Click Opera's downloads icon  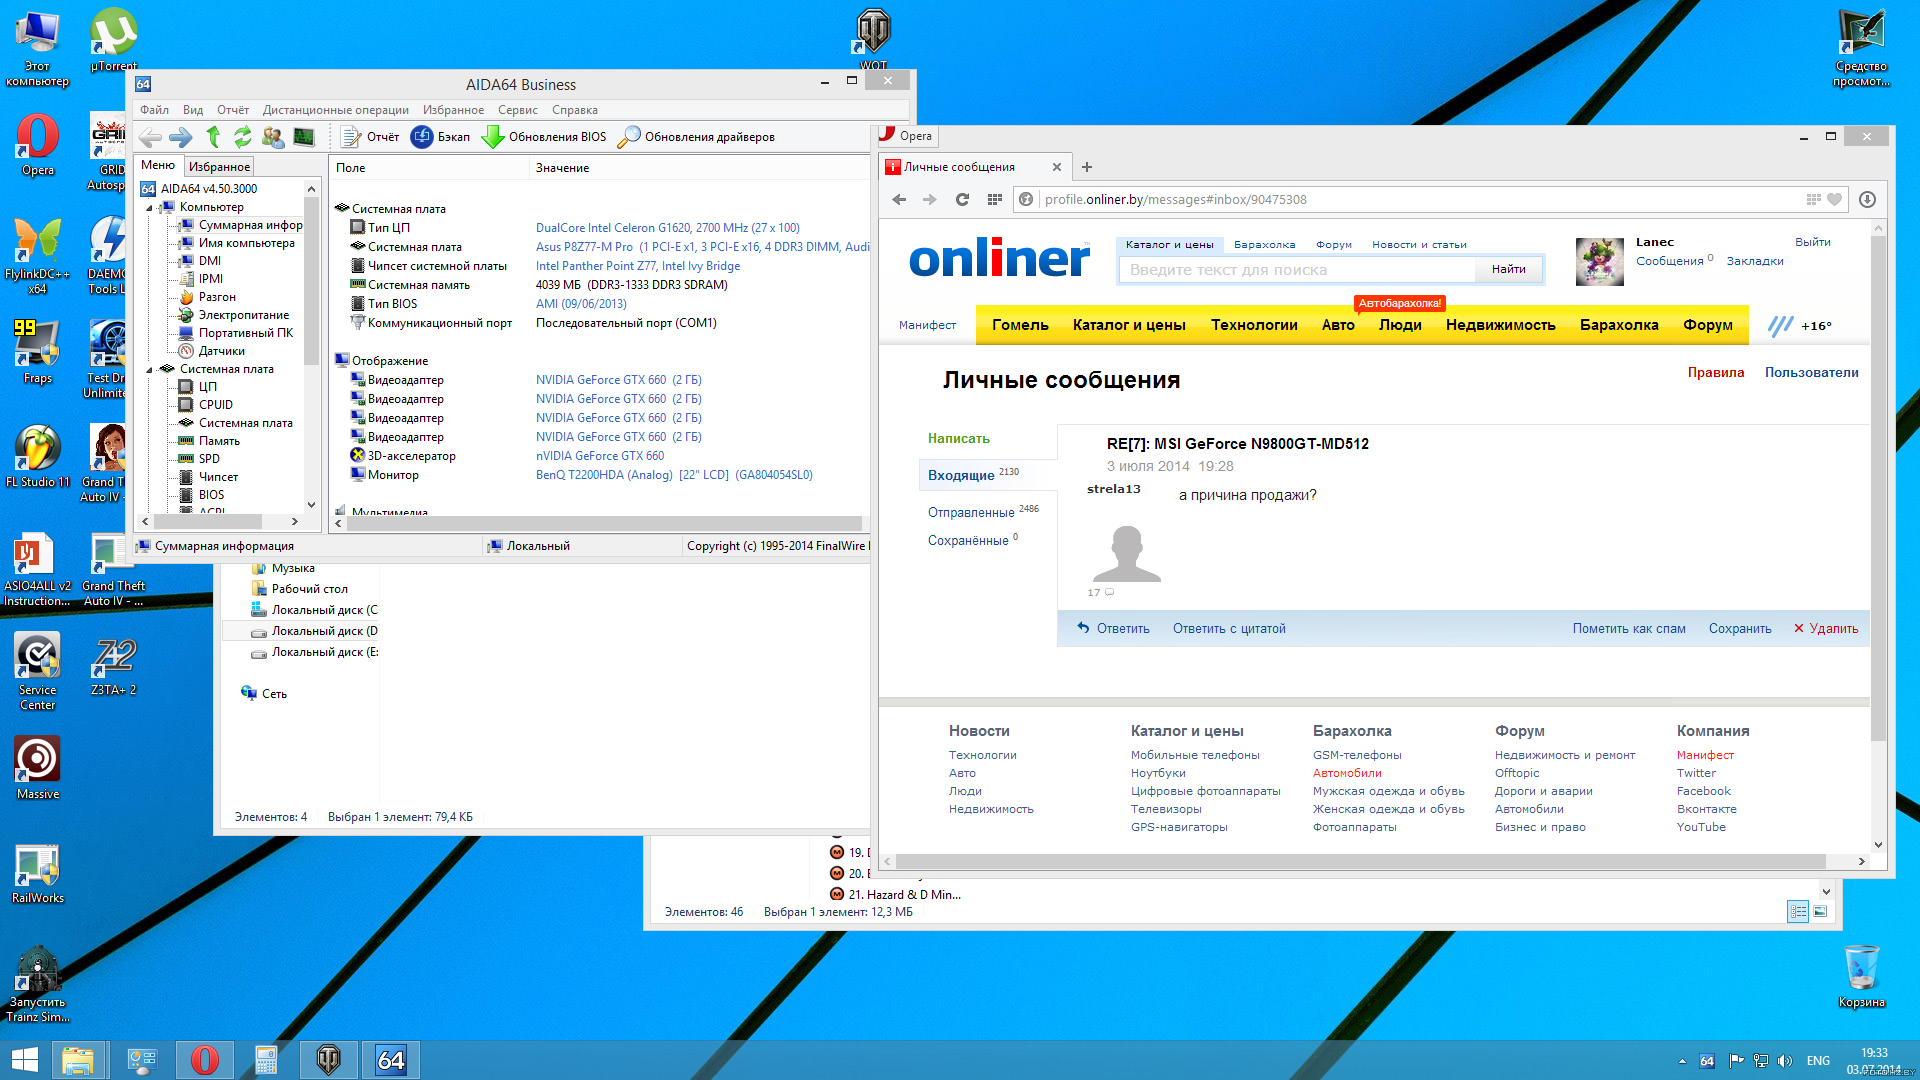1867,199
